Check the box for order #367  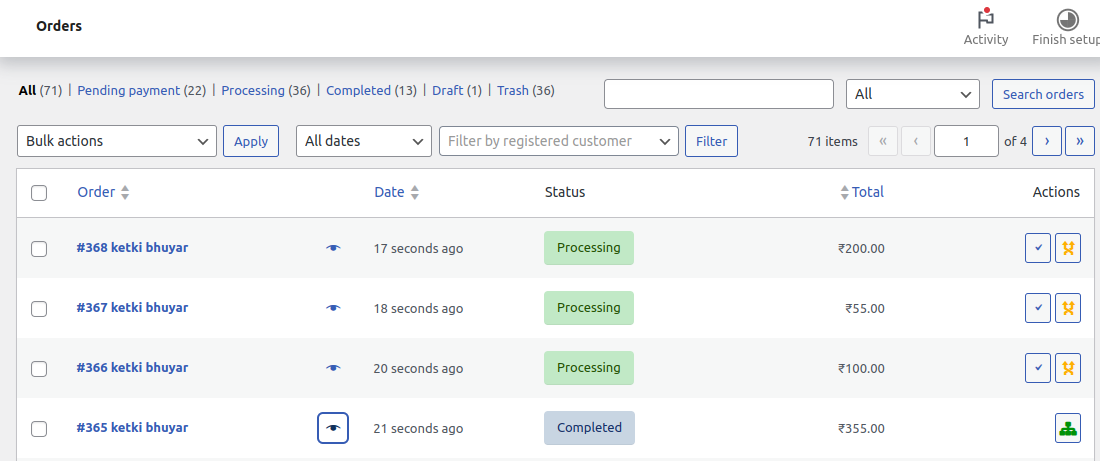pyautogui.click(x=39, y=309)
